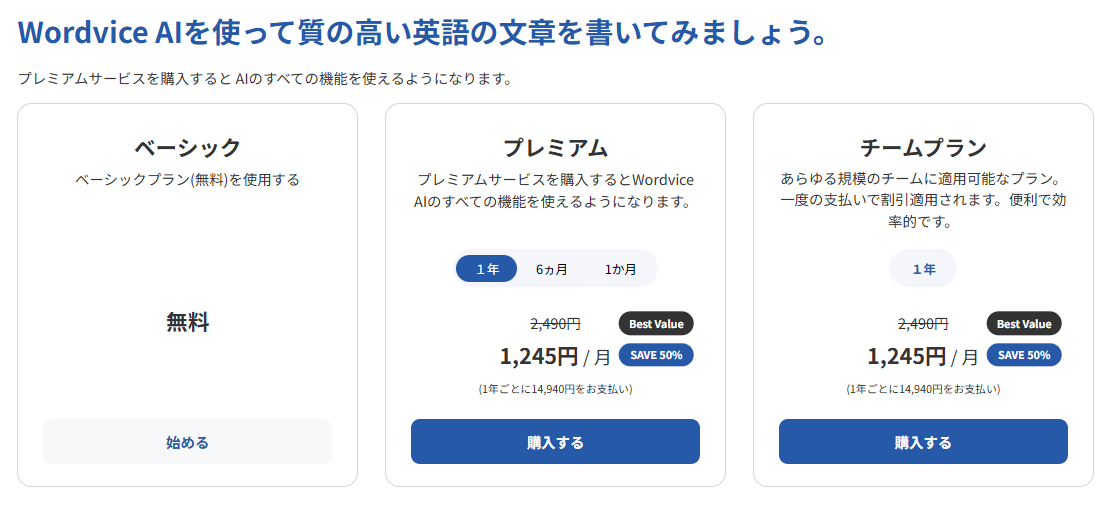Click the SAVE 50% badge in チームプラン
Image resolution: width=1114 pixels, height=506 pixels.
click(x=1024, y=355)
